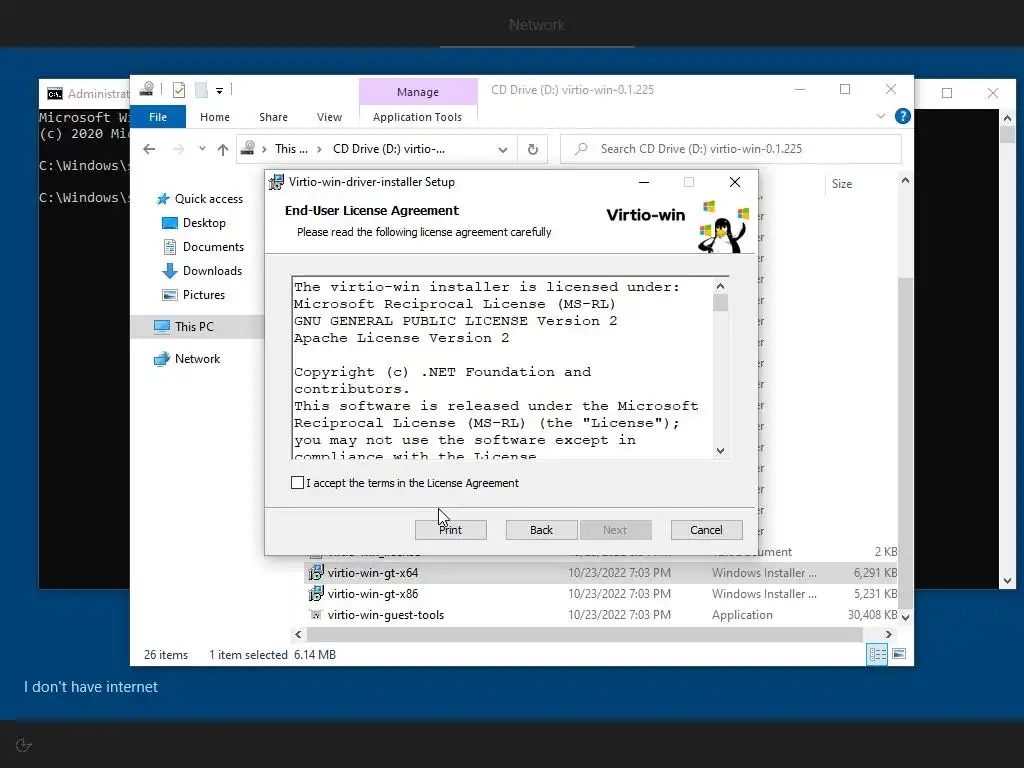Go Back in the Virtio-win installer
This screenshot has height=768, width=1024.
[x=541, y=530]
